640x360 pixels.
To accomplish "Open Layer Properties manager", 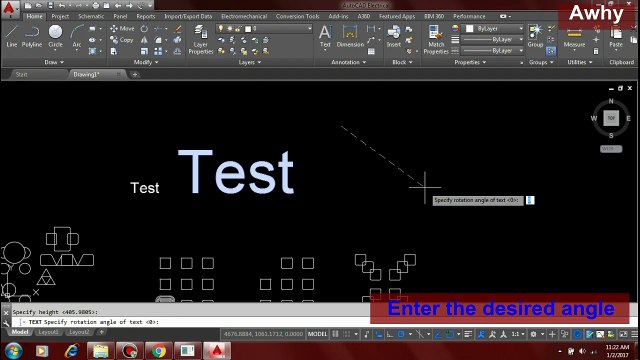I will [200, 39].
